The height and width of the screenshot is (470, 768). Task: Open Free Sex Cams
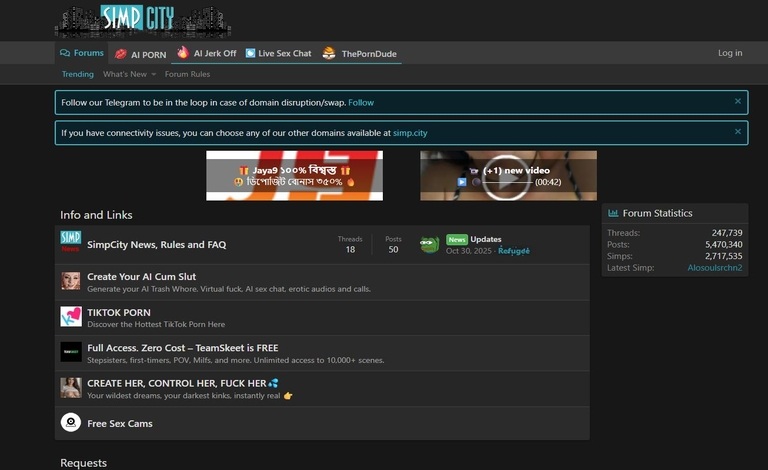click(120, 423)
